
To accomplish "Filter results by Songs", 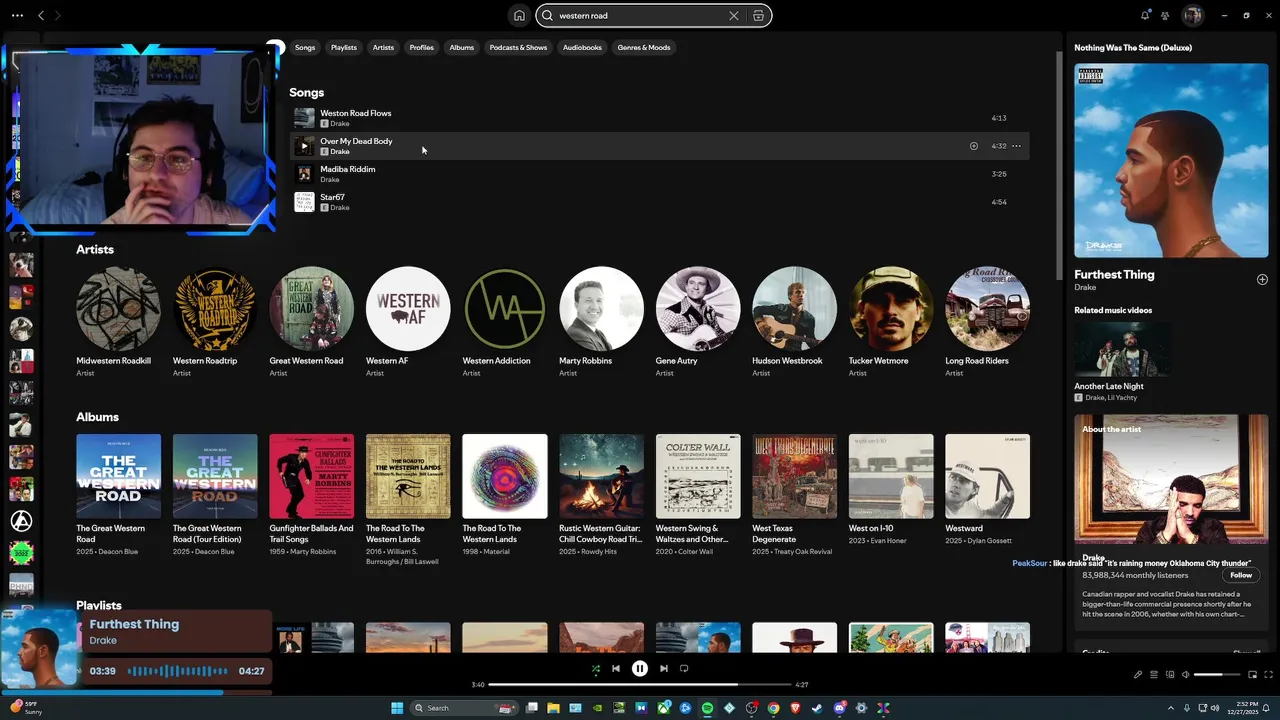I will click(305, 47).
